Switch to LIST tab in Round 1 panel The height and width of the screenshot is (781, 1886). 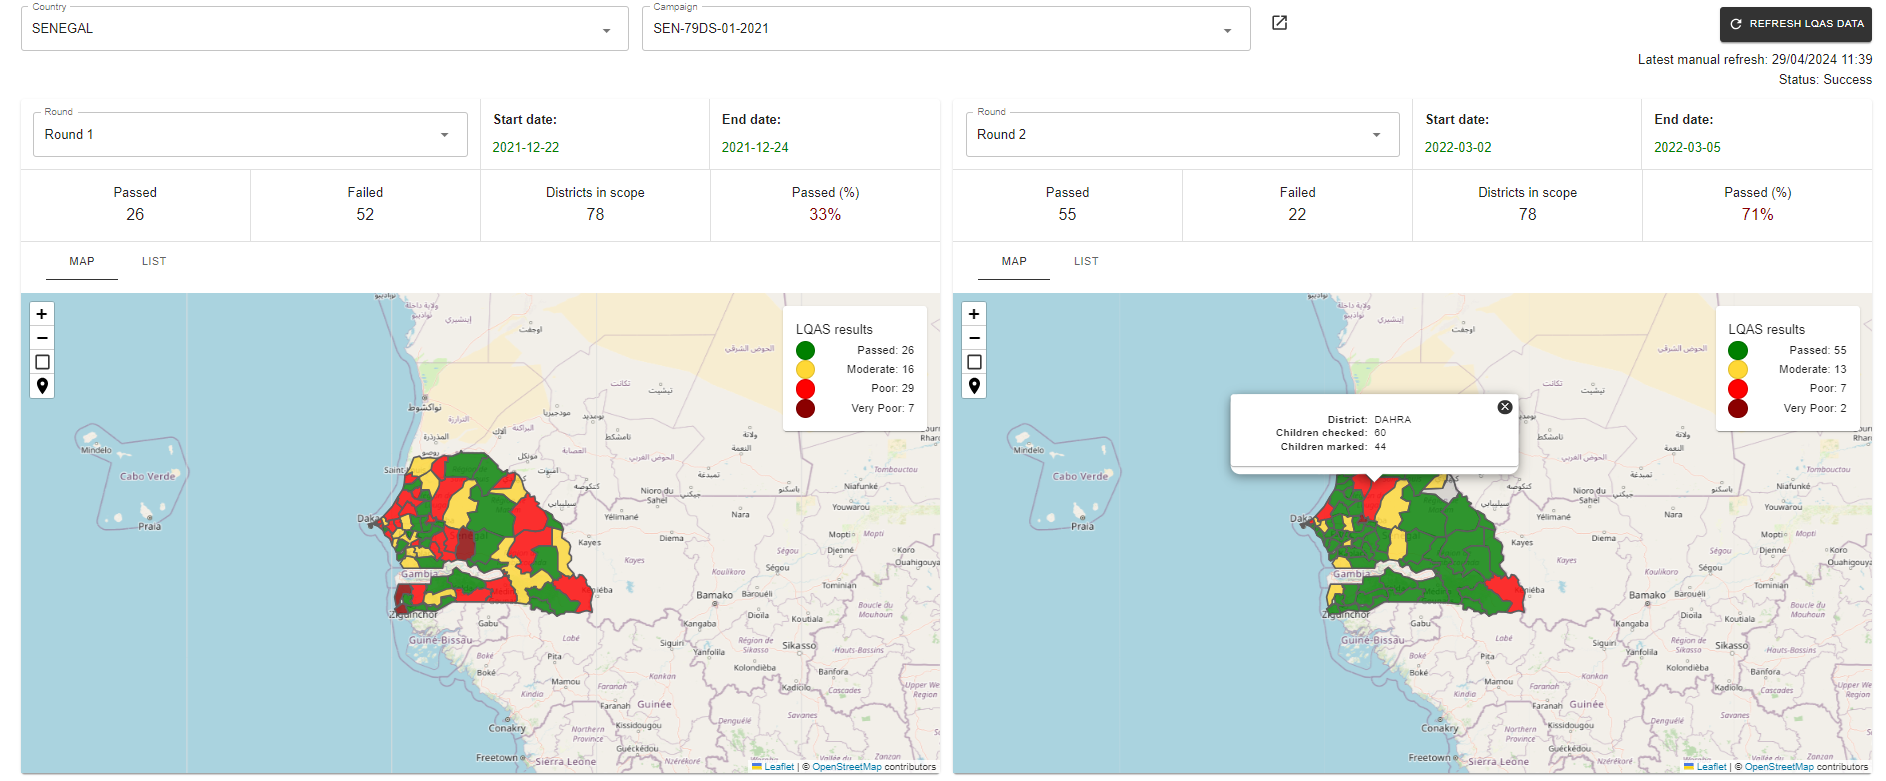[154, 262]
